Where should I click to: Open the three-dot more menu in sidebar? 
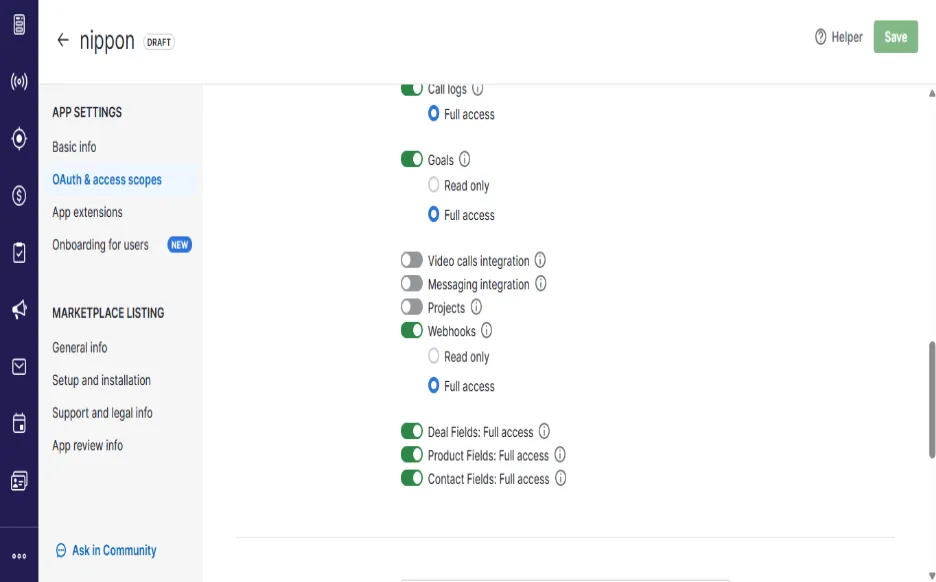coord(19,556)
